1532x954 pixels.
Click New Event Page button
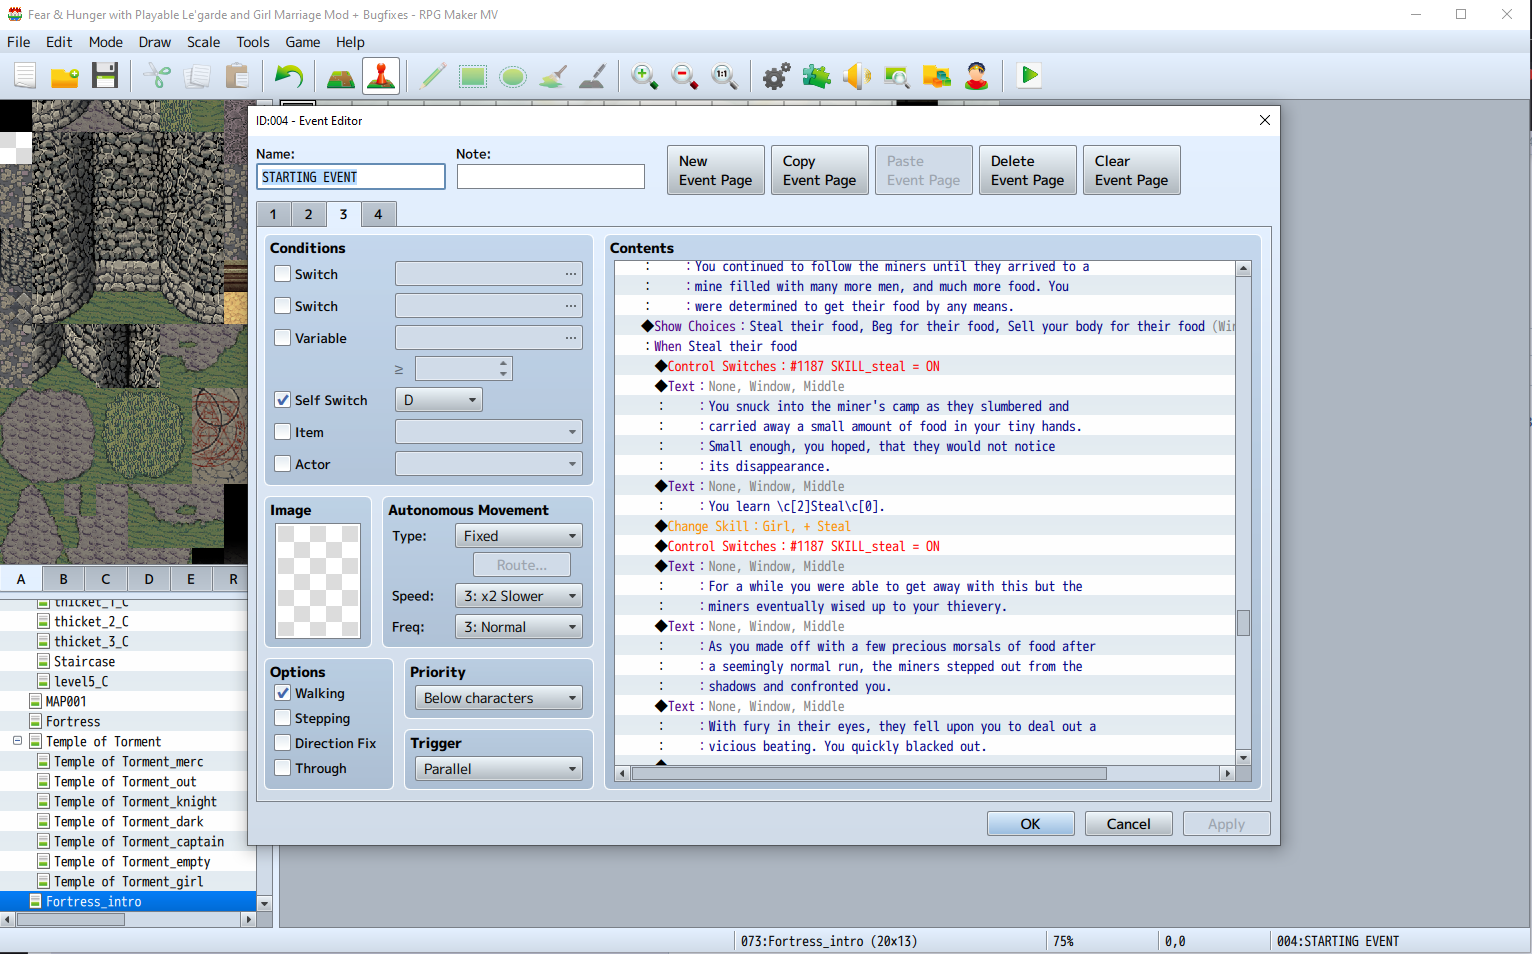point(716,170)
